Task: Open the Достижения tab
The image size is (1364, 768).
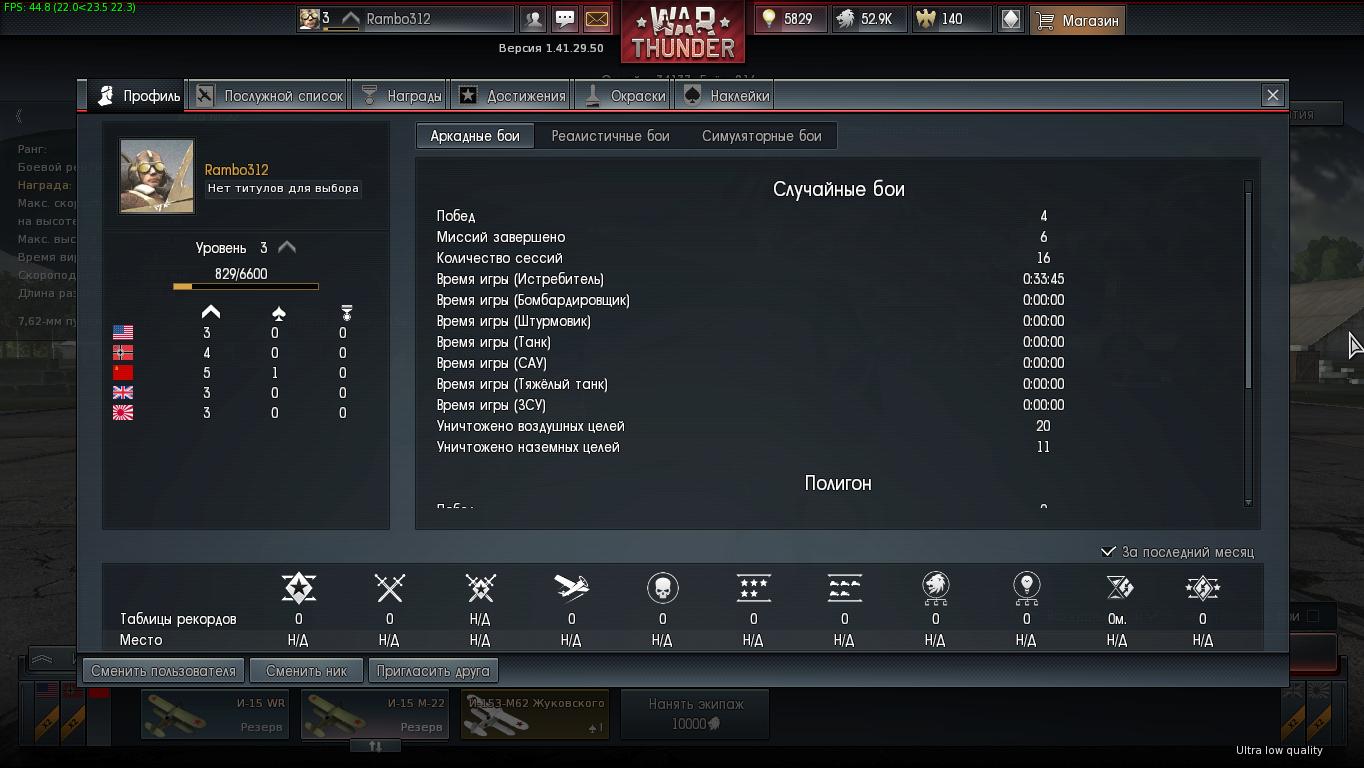Action: point(512,95)
